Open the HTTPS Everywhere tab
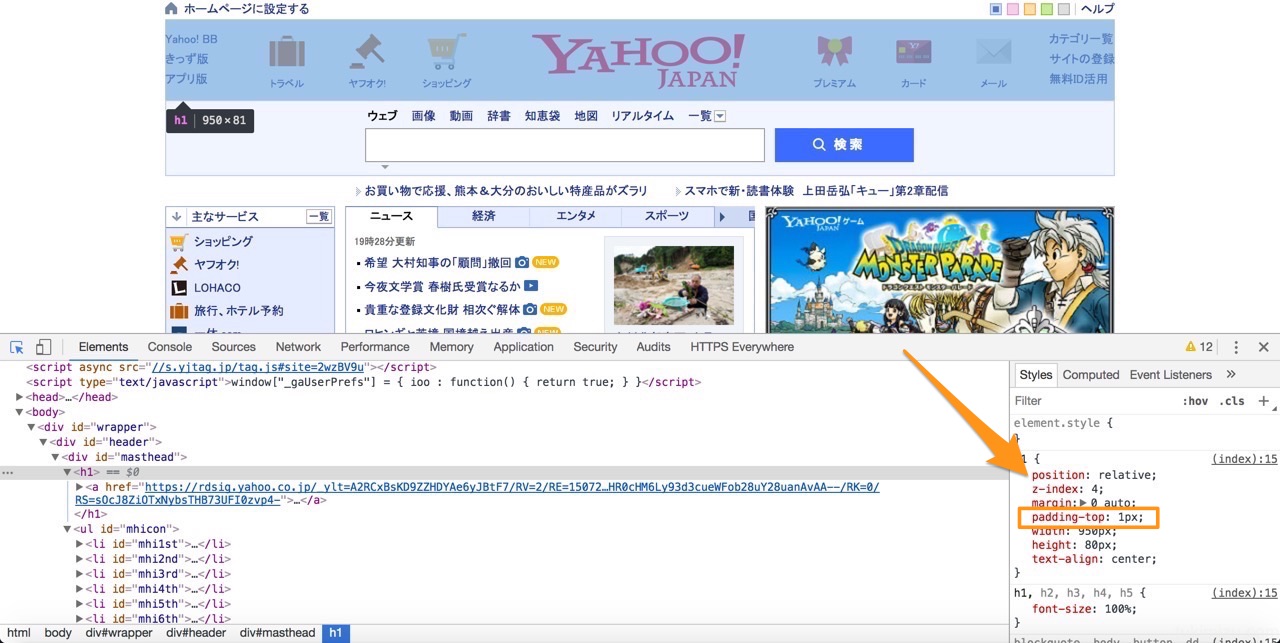The width and height of the screenshot is (1280, 643). click(x=742, y=347)
